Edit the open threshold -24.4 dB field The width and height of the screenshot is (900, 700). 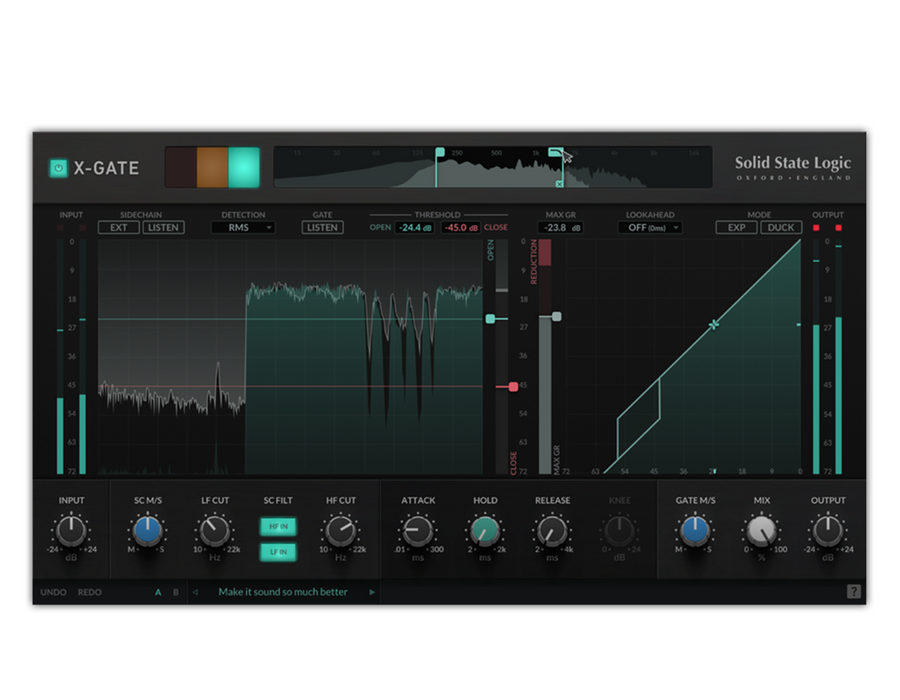click(414, 227)
